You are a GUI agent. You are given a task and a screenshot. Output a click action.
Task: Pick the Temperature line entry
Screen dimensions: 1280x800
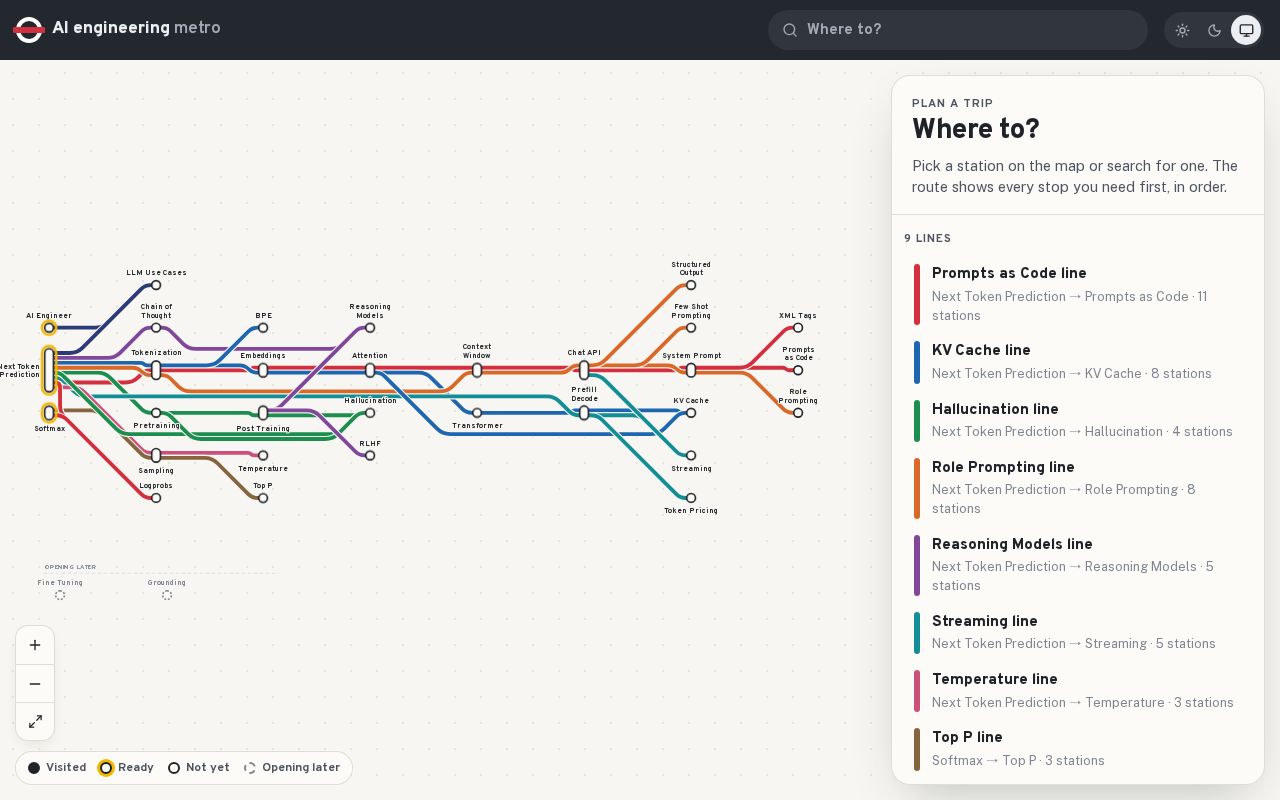(1078, 691)
